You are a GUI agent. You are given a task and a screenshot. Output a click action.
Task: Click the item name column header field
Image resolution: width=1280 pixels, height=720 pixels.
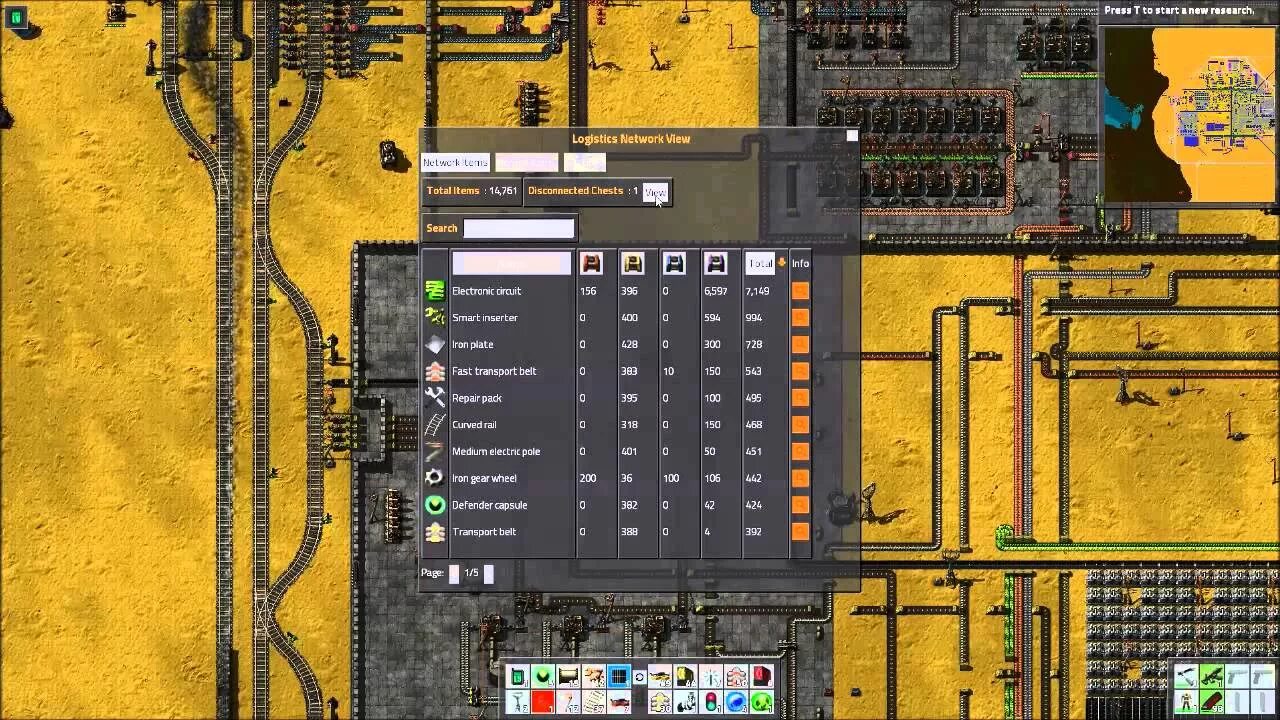click(511, 263)
